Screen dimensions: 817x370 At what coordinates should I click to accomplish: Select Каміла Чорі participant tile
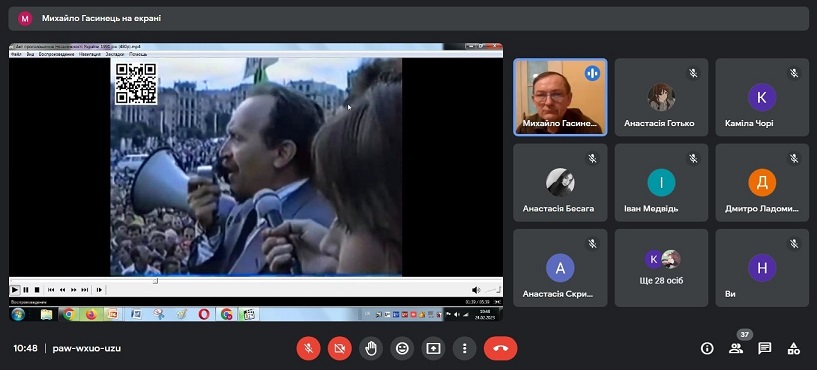click(762, 97)
